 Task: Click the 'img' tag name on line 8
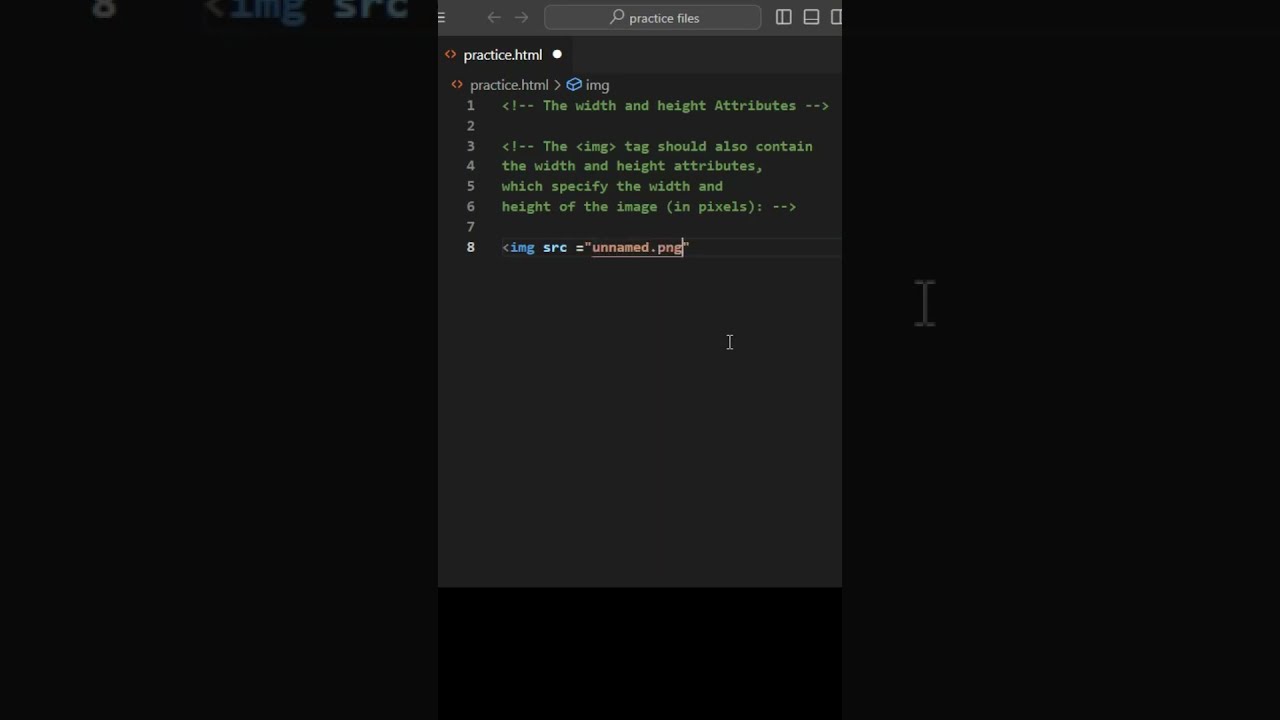(522, 247)
